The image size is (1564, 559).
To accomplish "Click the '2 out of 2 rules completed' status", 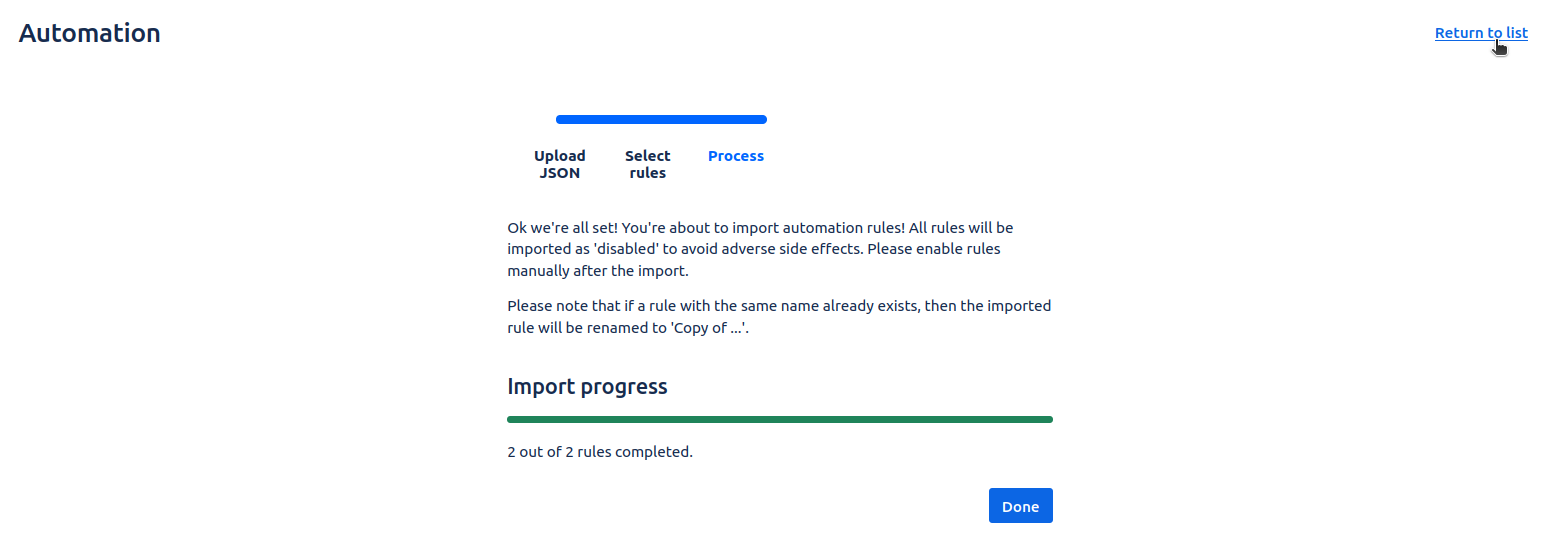I will coord(599,452).
